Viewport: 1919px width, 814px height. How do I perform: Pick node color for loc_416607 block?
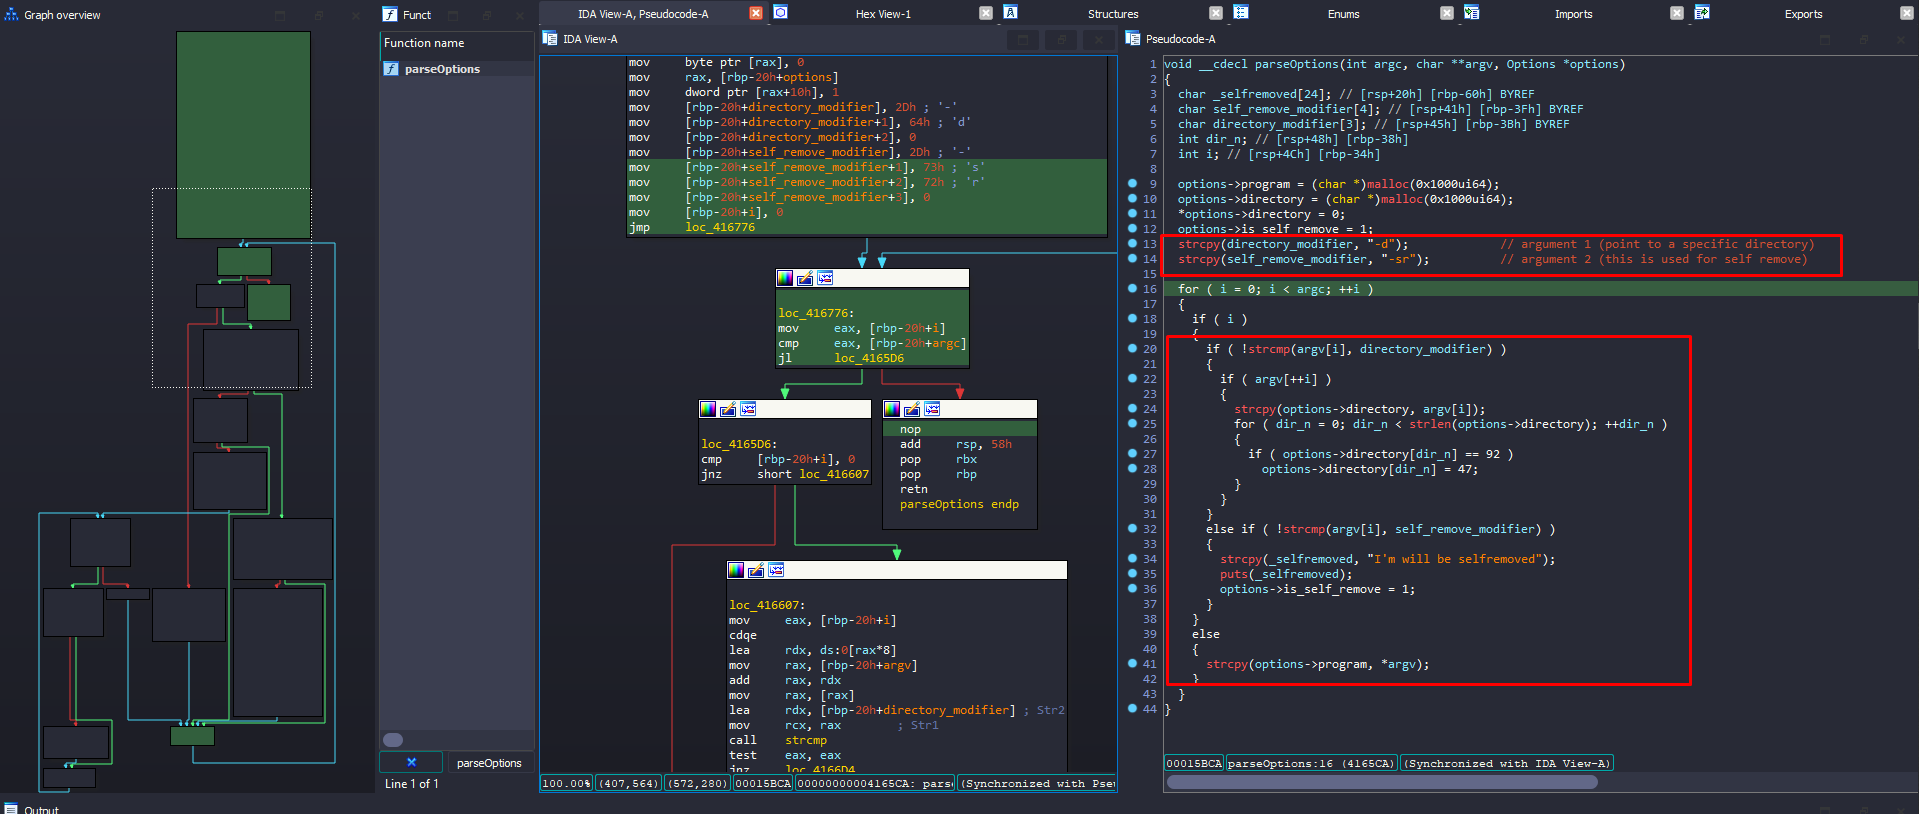click(736, 570)
